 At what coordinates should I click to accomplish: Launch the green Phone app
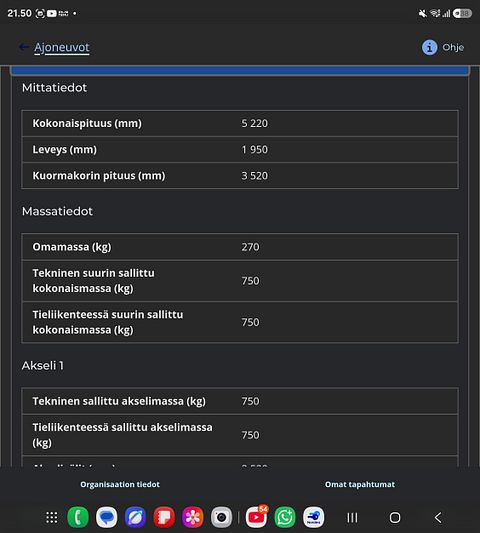(78, 517)
